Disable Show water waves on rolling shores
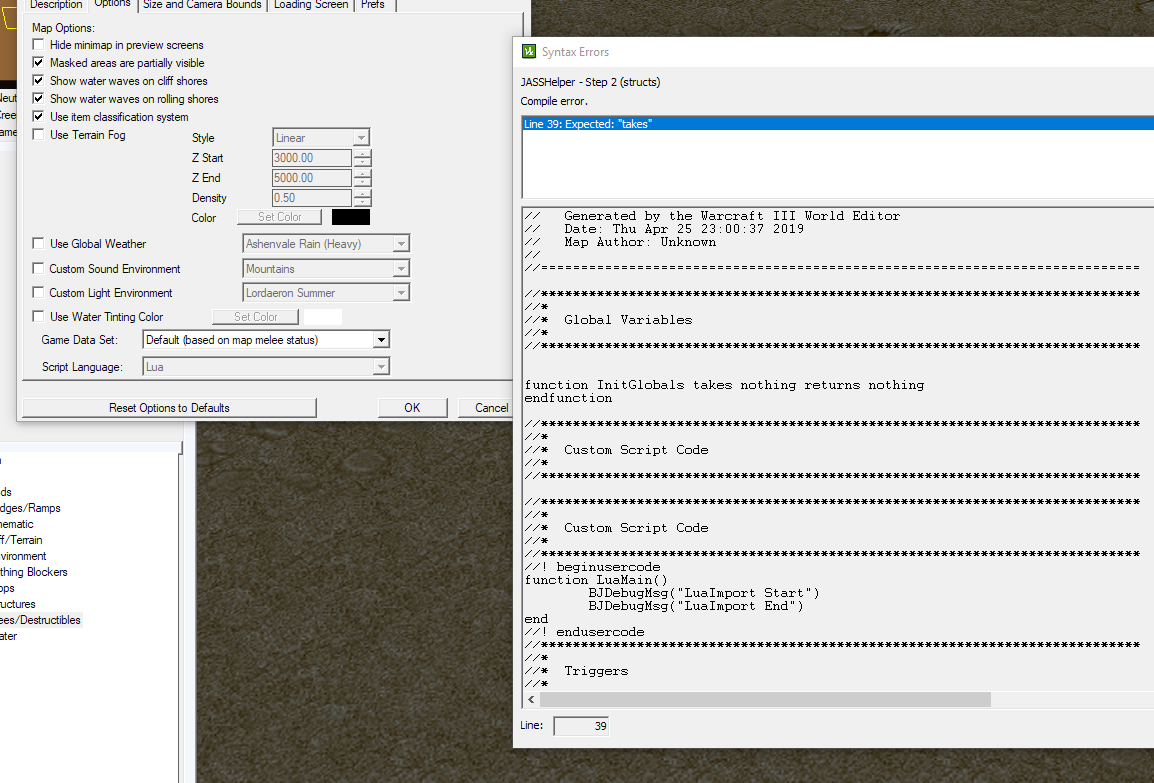The width and height of the screenshot is (1154, 783). 38,98
